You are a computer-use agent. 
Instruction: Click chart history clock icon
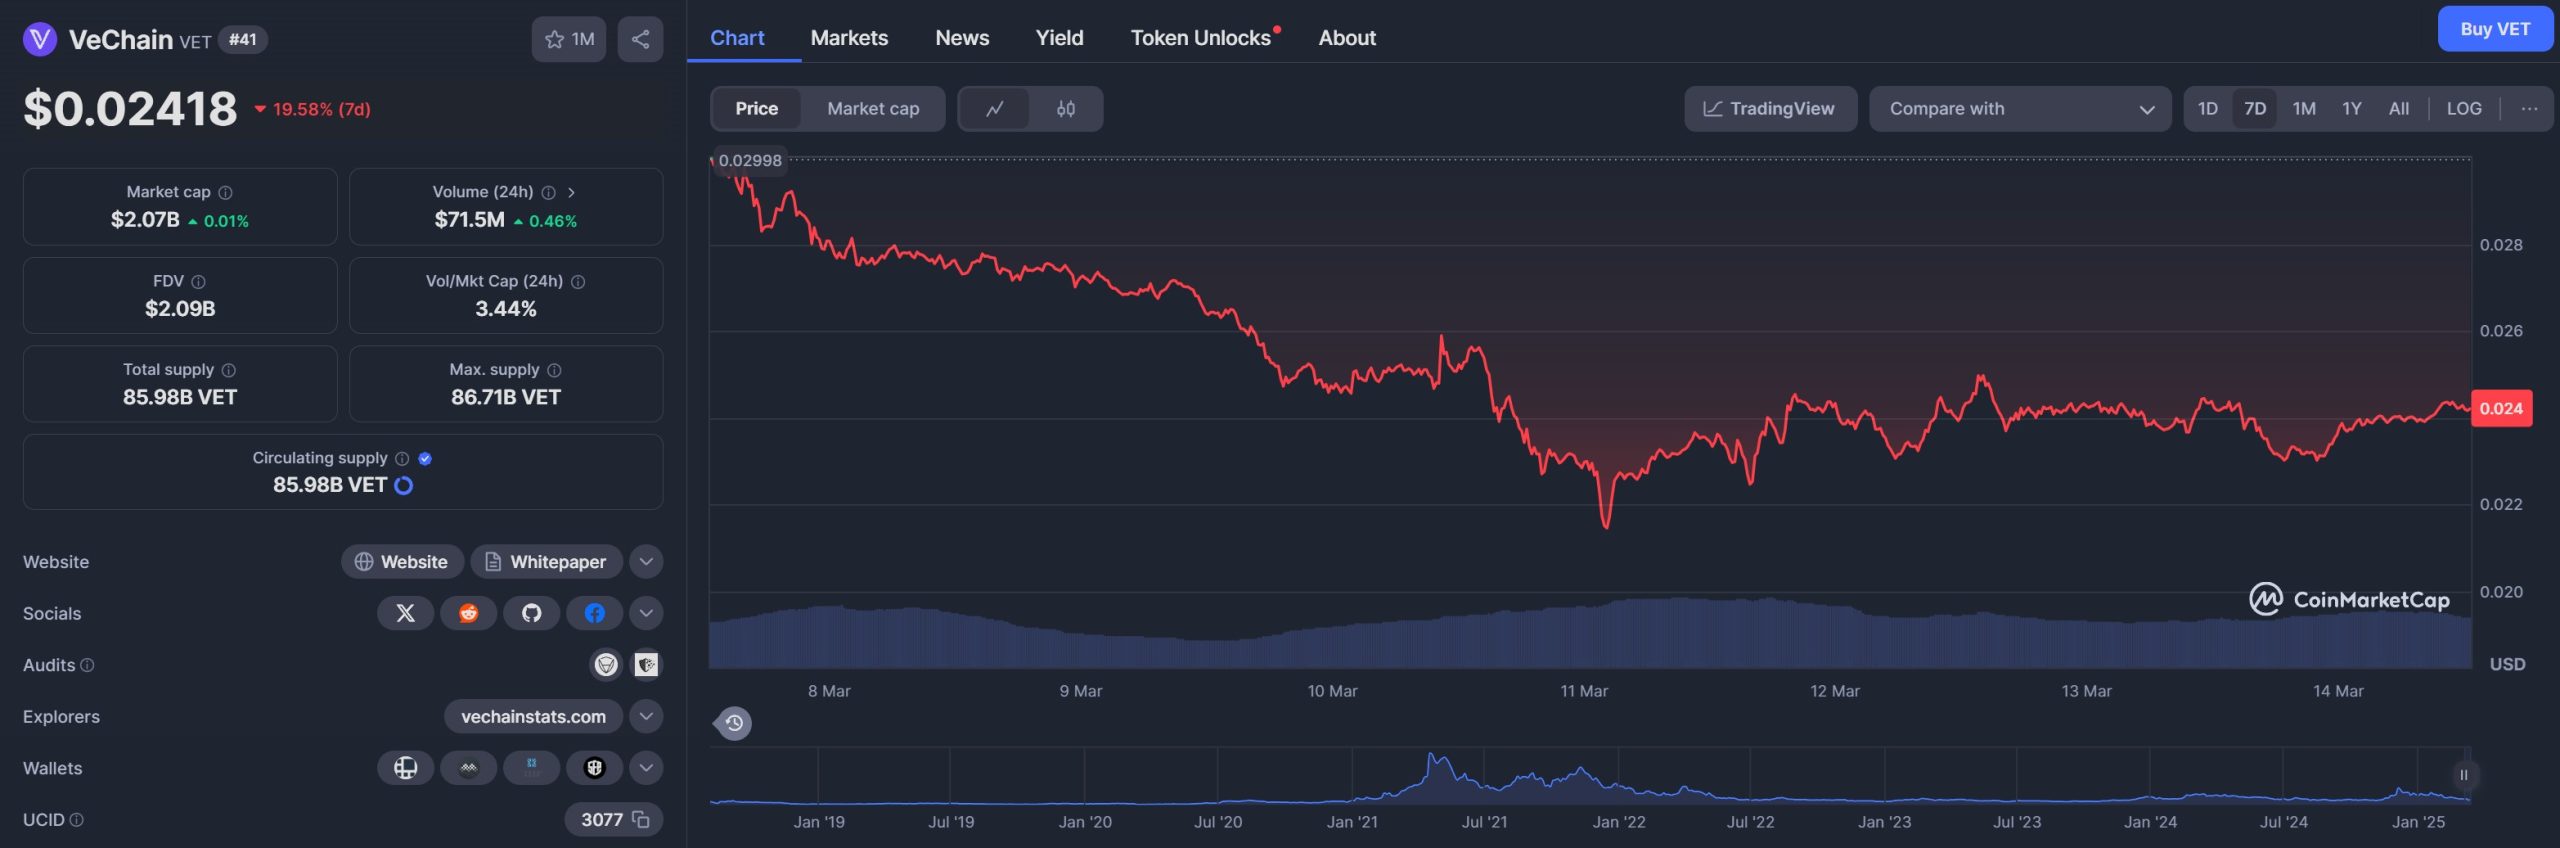tap(734, 723)
